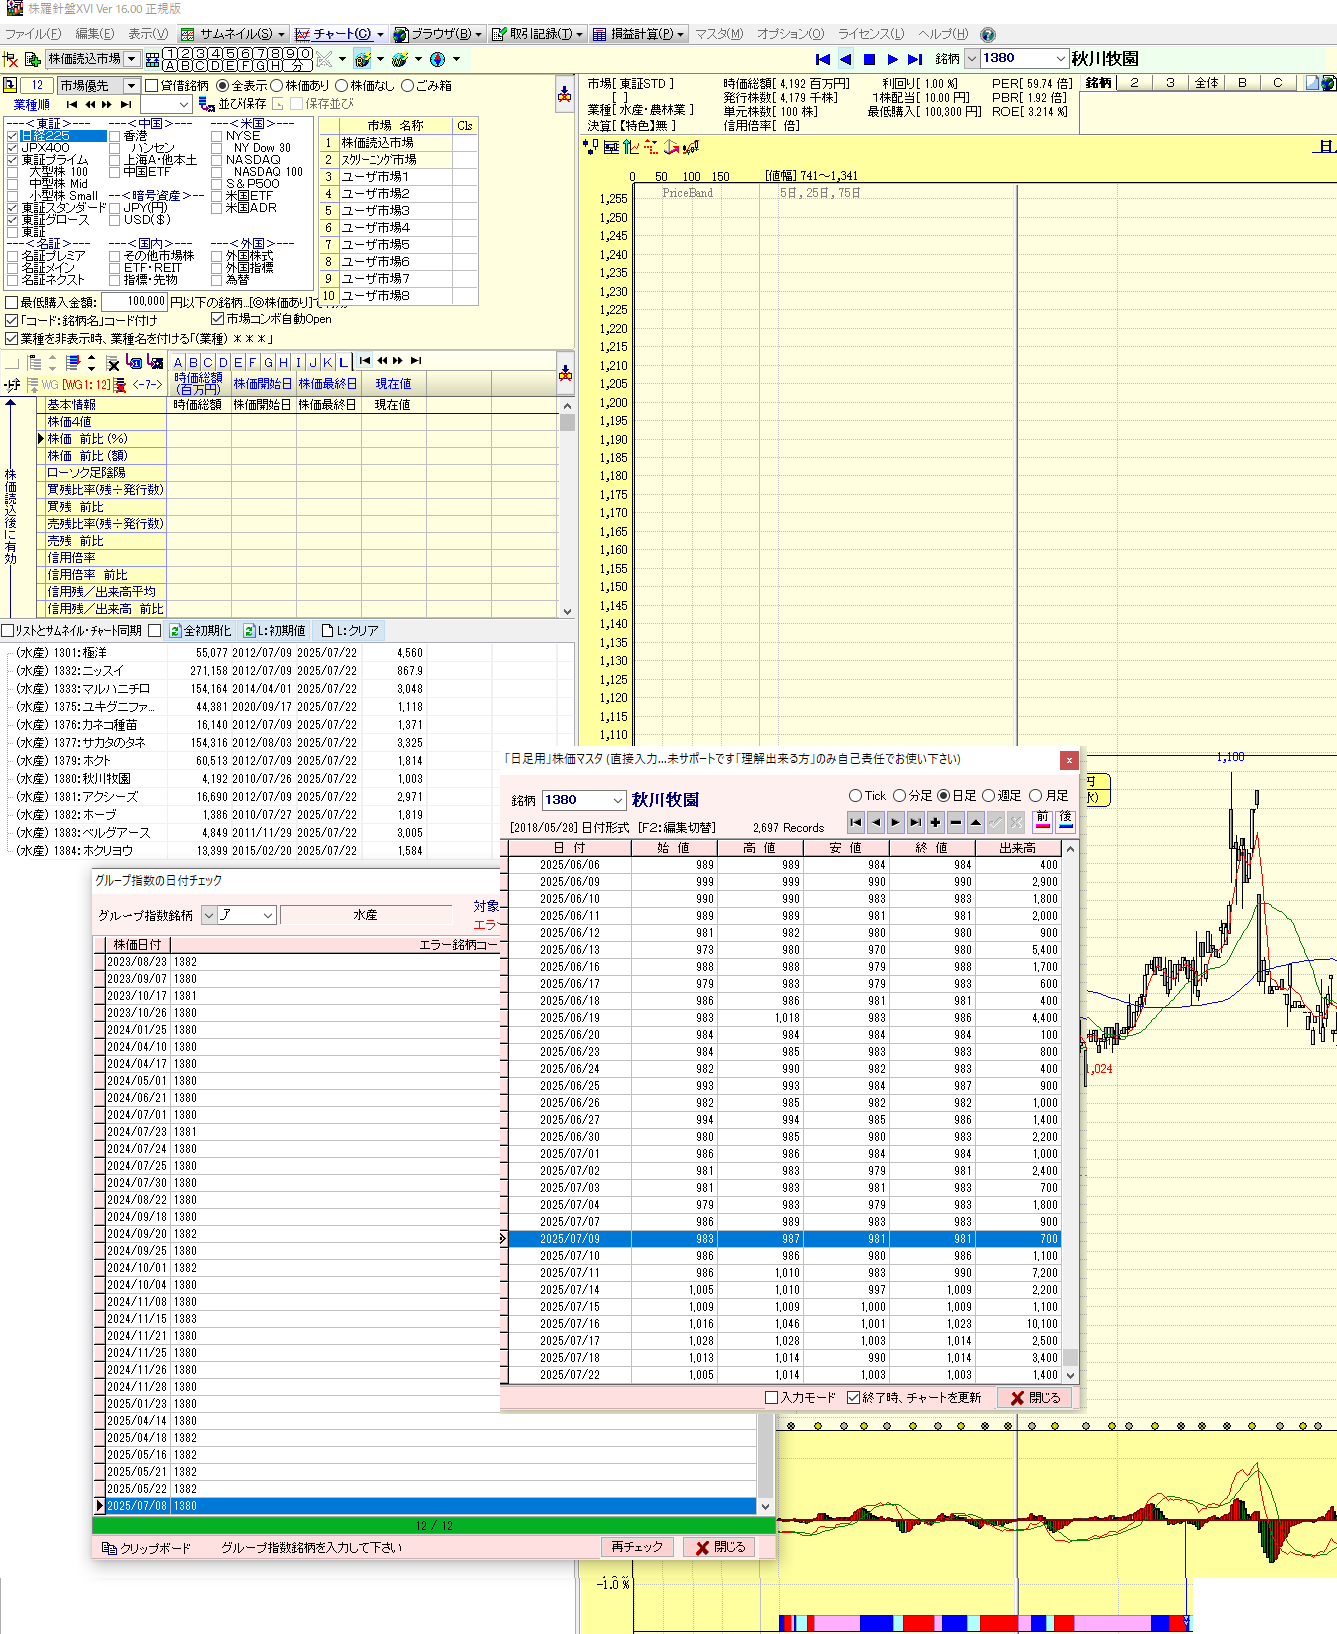Viewport: 1337px width, 1634px height.
Task: Click the next stock blue arrow icon
Action: tap(892, 59)
